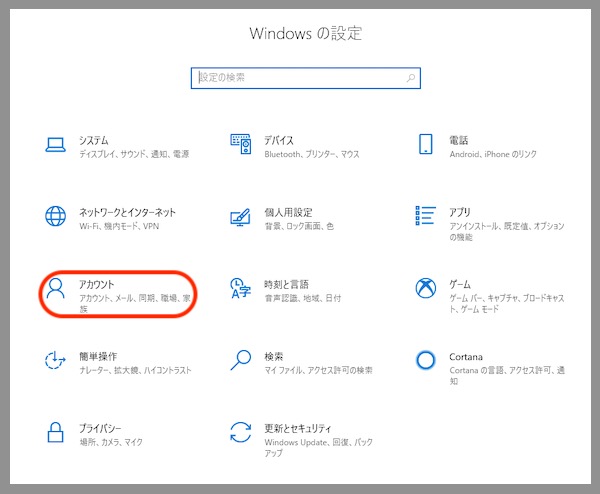Open the ネットワークとインターネット globe icon
Viewport: 600px width, 494px height.
55,216
